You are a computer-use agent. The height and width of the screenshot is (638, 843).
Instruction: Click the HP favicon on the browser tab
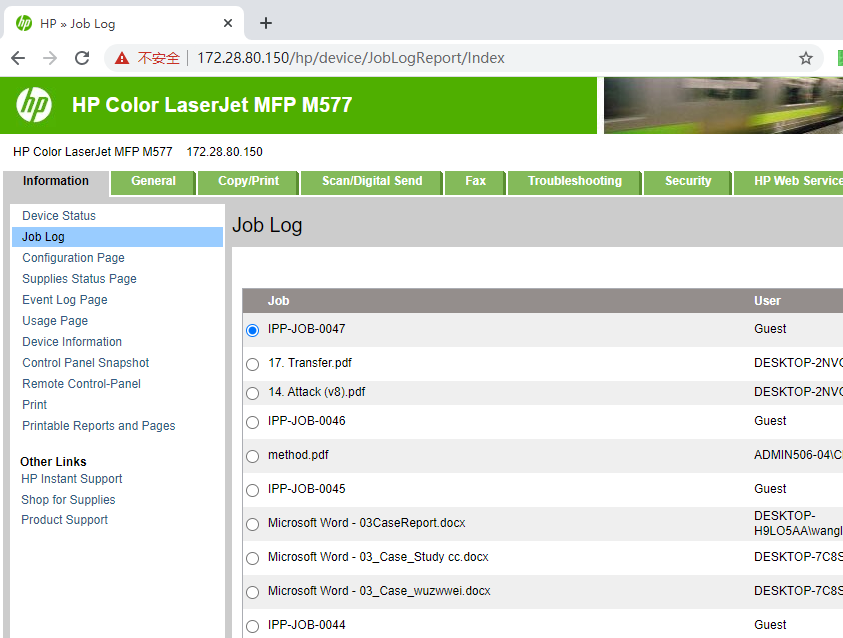(x=22, y=22)
